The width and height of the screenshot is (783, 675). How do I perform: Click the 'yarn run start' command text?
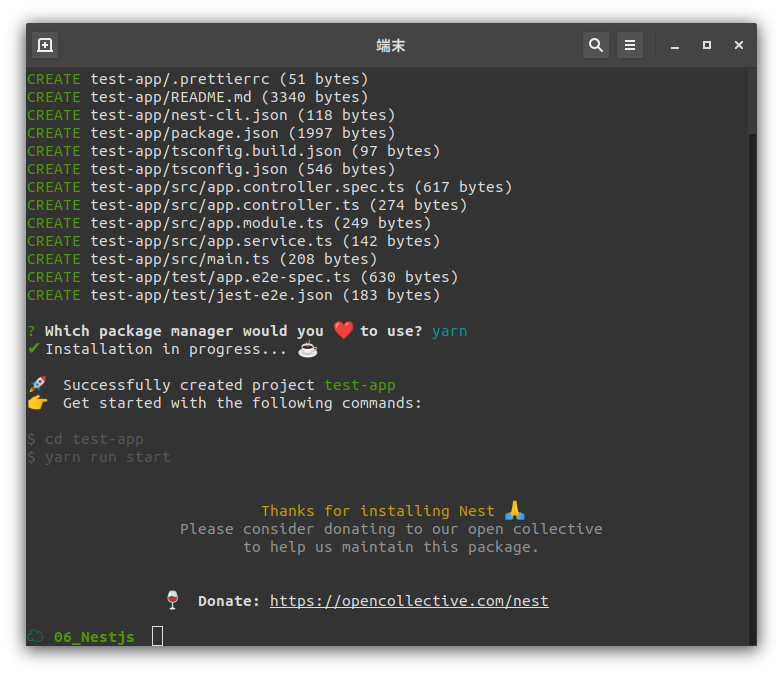click(x=108, y=457)
